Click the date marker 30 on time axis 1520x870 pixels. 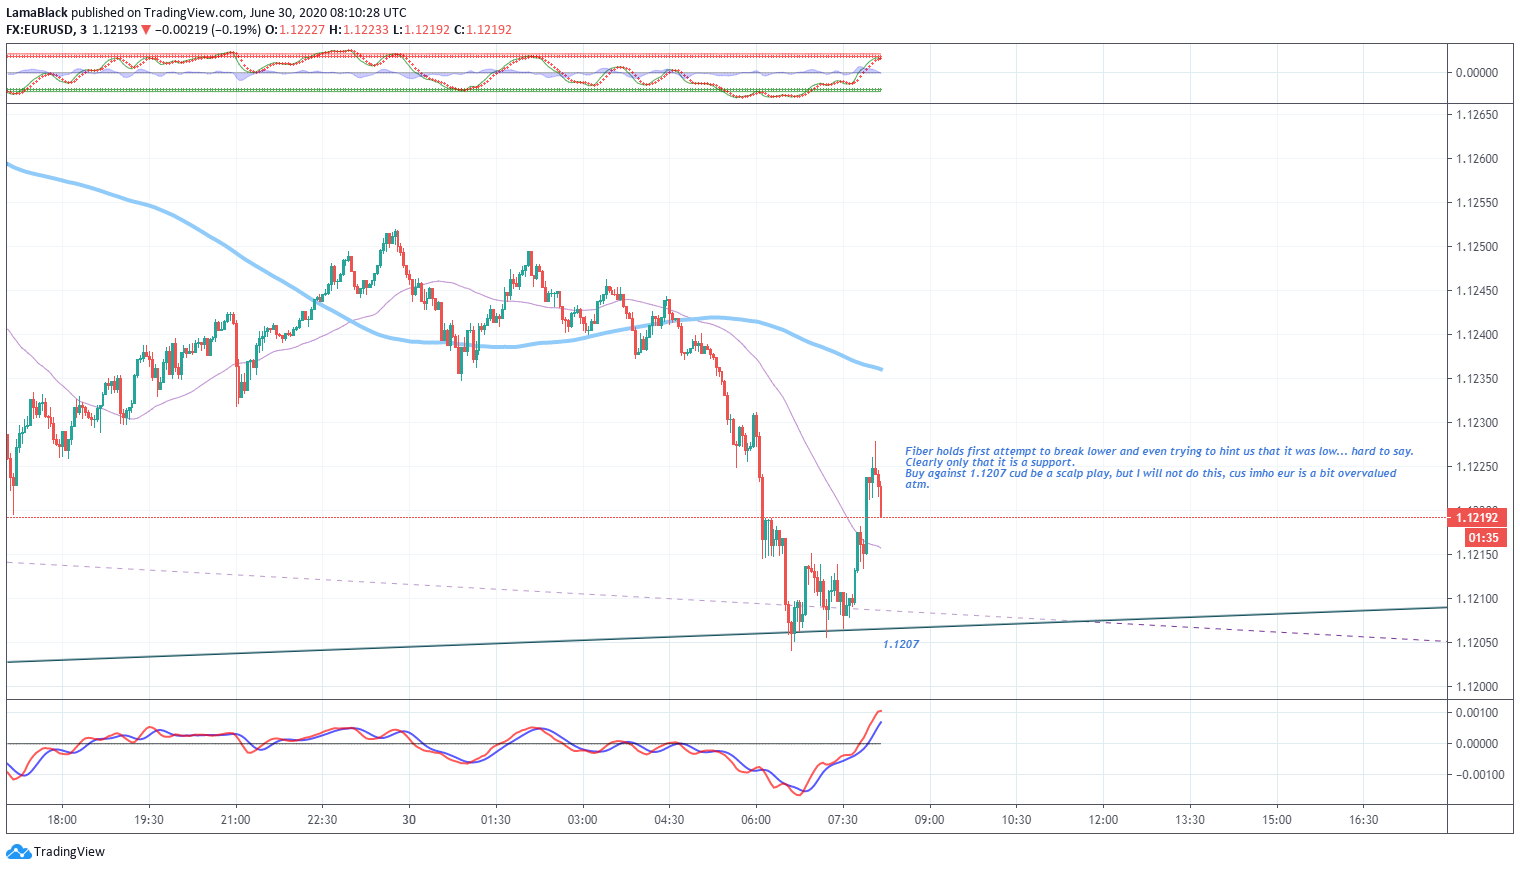[409, 820]
